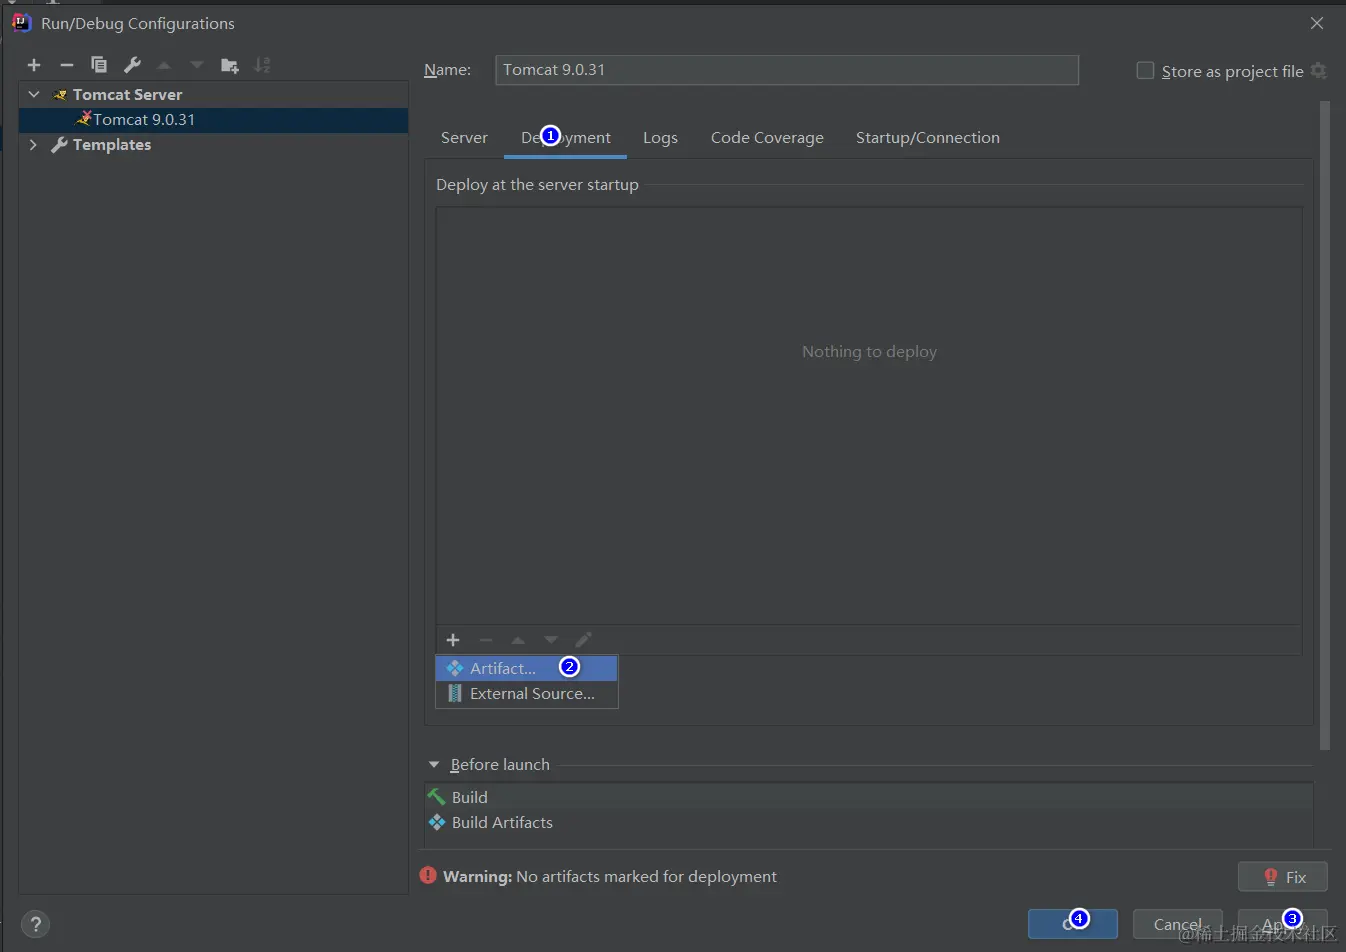Open help with question mark button
This screenshot has width=1346, height=952.
coord(35,925)
